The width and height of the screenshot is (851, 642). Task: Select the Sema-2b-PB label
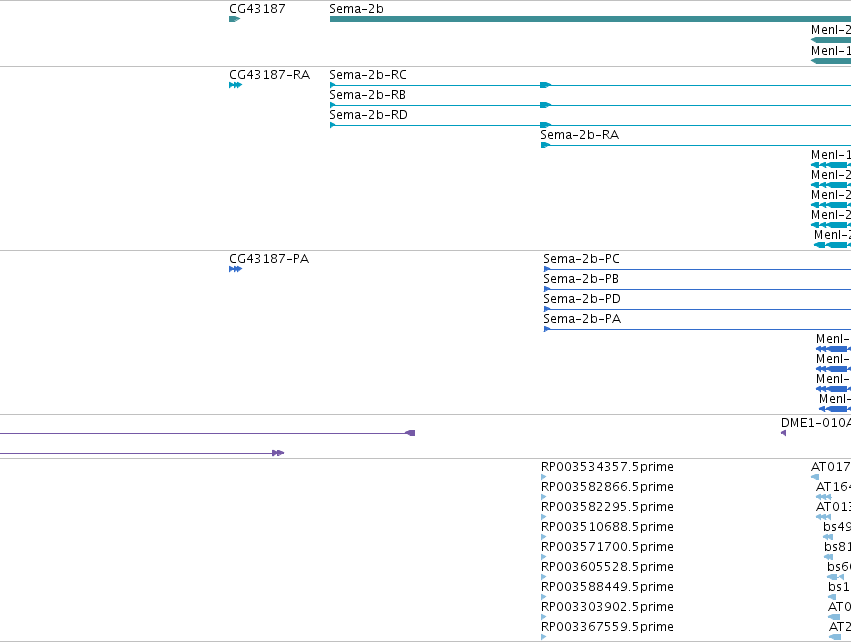pyautogui.click(x=581, y=279)
